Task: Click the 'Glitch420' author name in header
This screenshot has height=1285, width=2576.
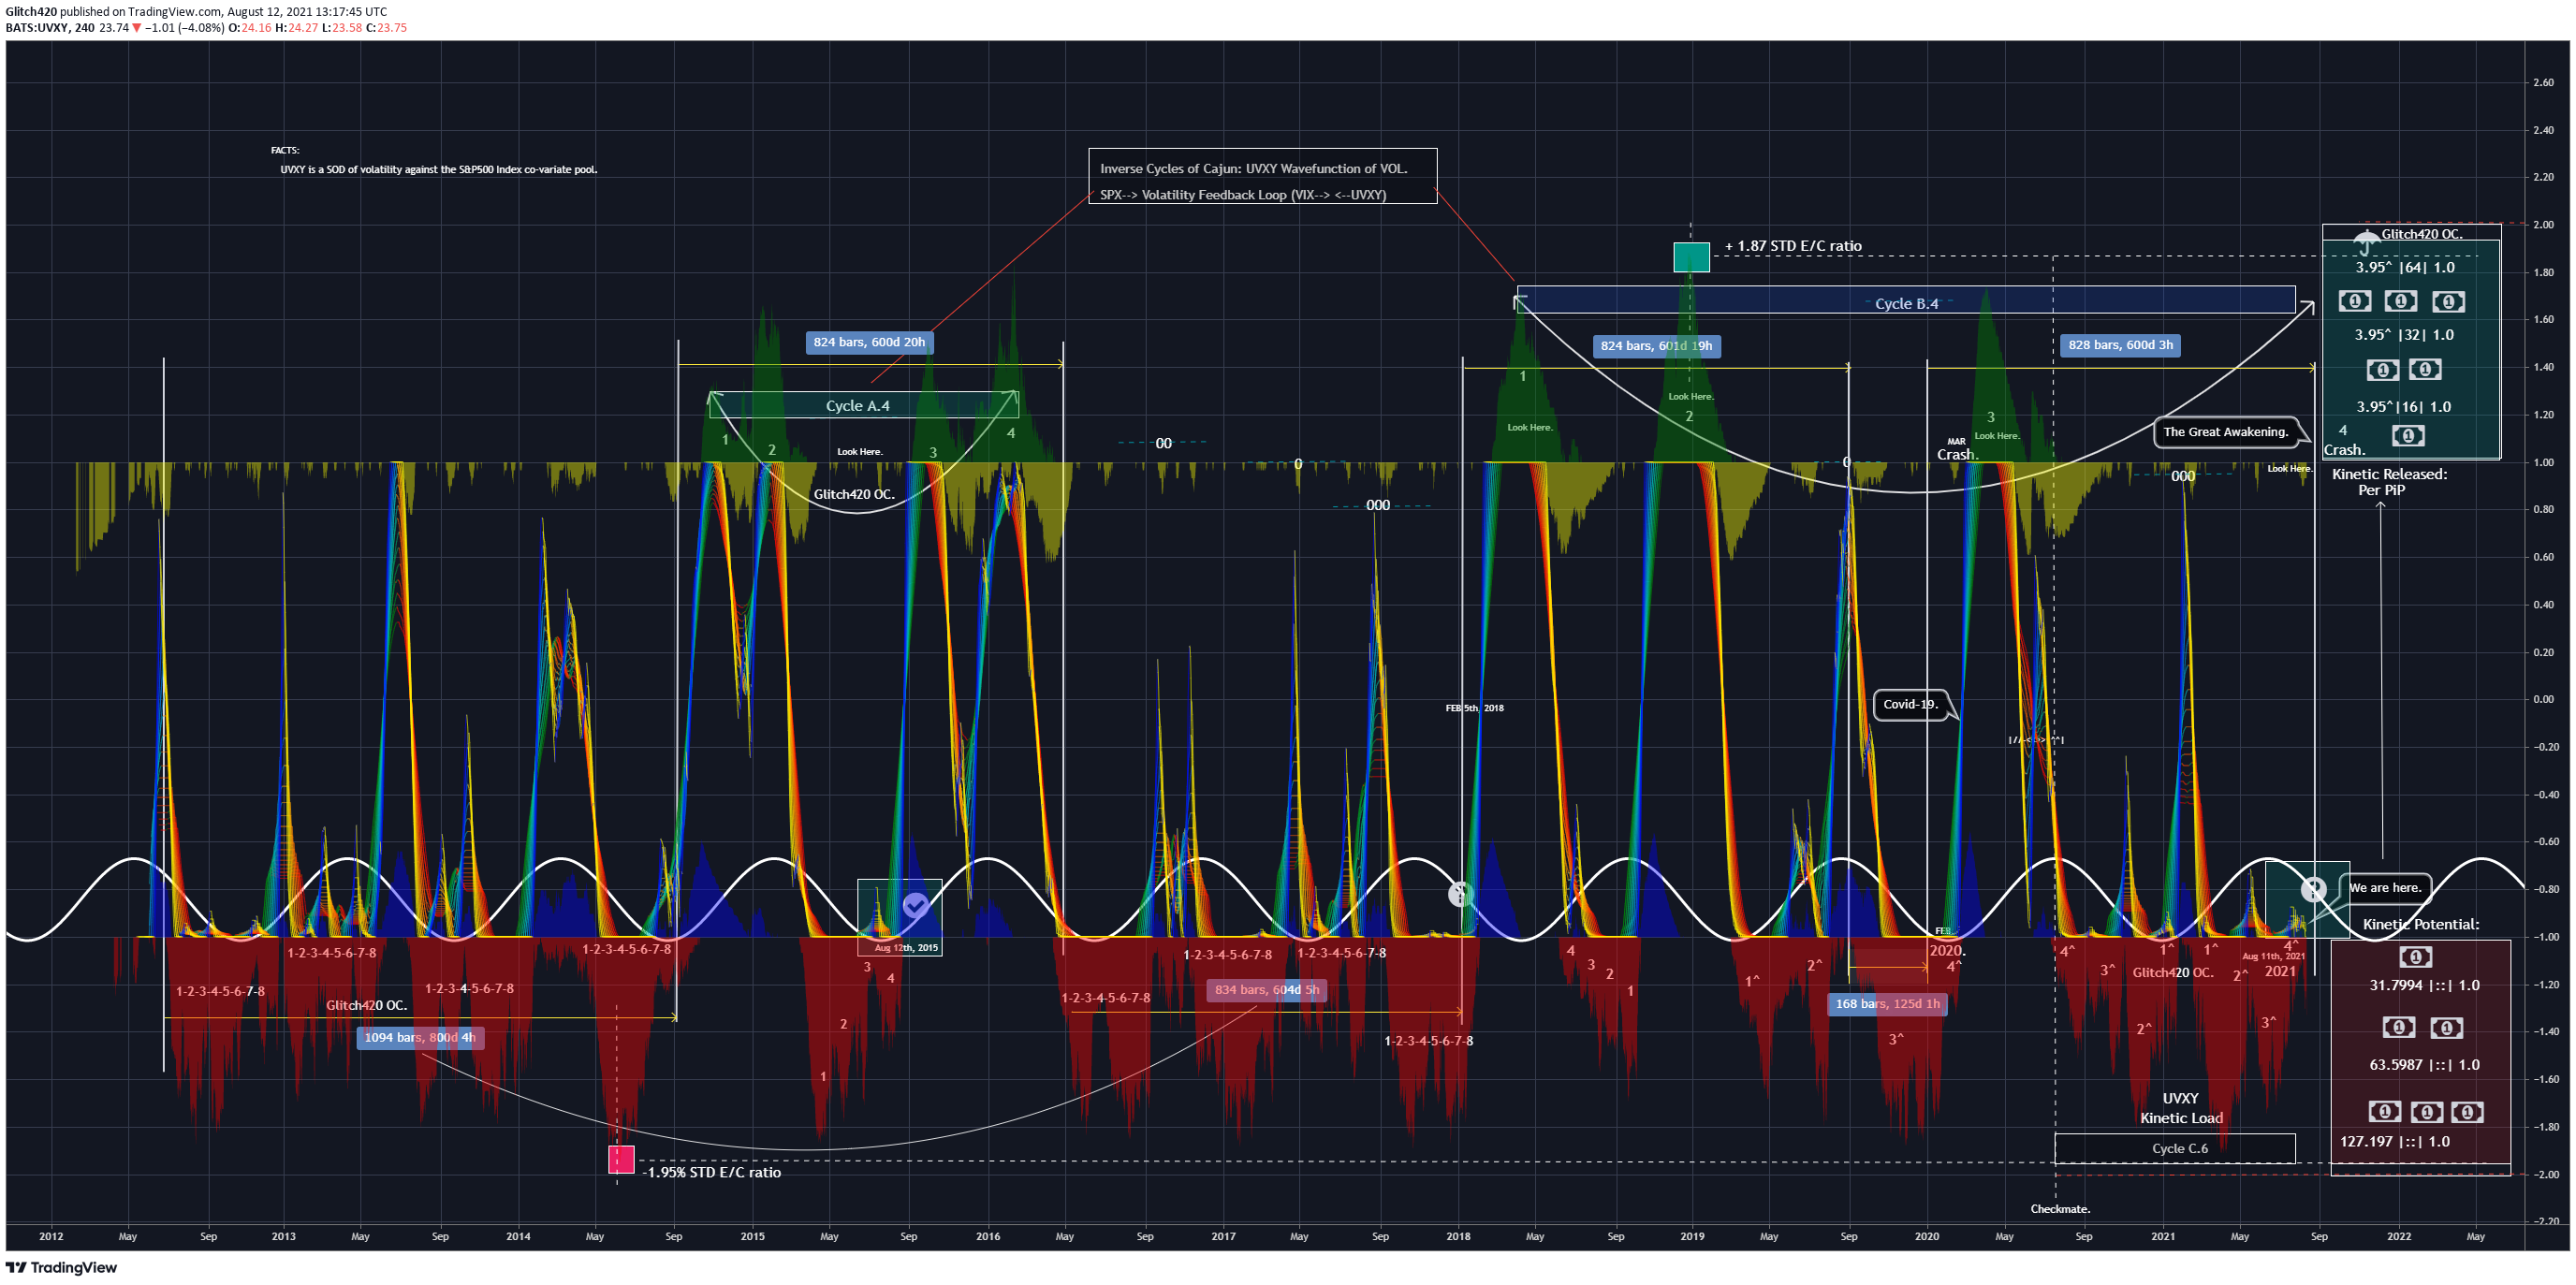Action: point(31,12)
